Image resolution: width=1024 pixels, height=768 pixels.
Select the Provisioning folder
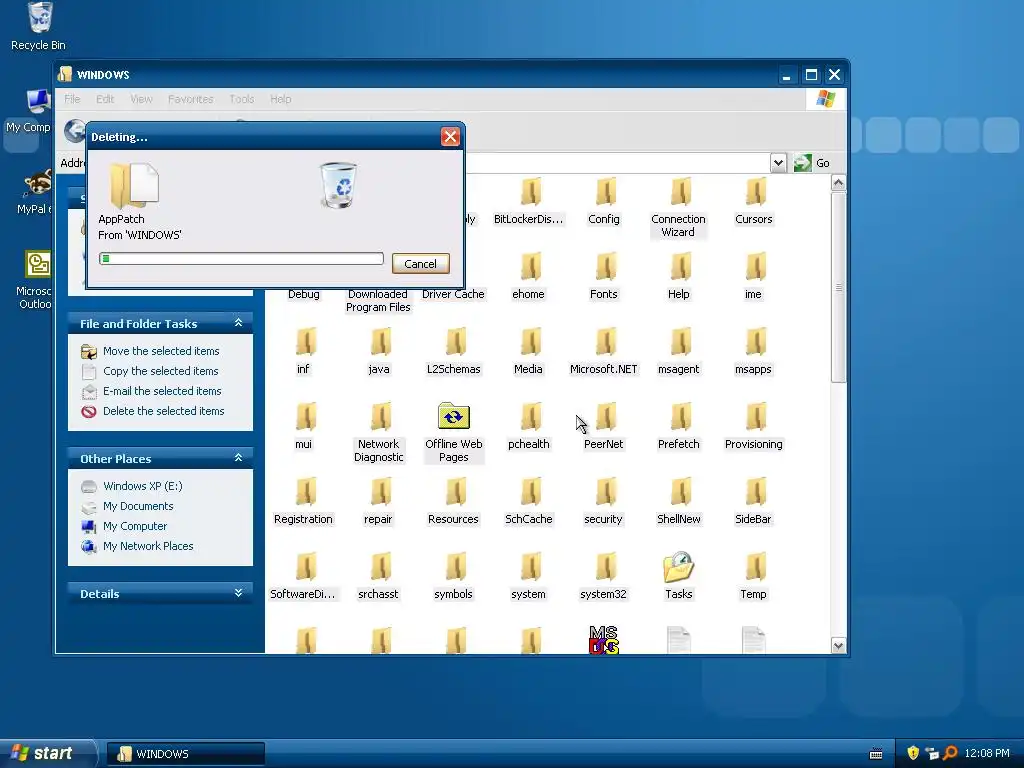754,426
